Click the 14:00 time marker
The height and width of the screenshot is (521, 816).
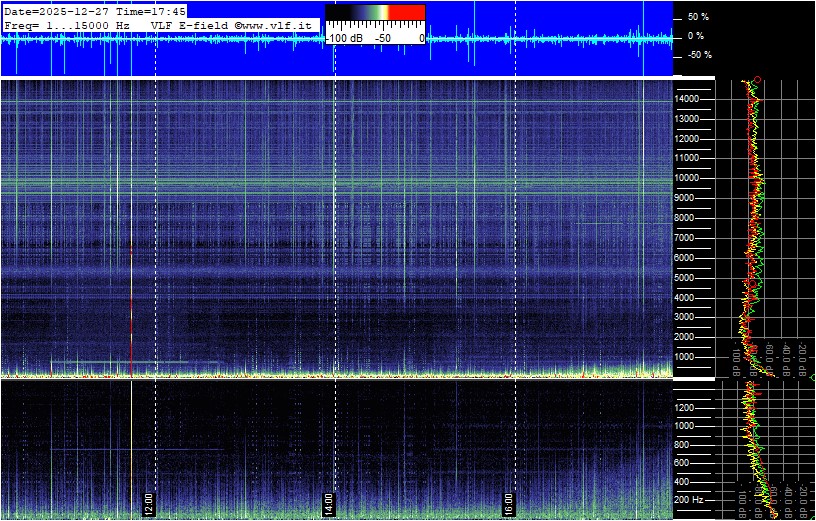(x=329, y=502)
